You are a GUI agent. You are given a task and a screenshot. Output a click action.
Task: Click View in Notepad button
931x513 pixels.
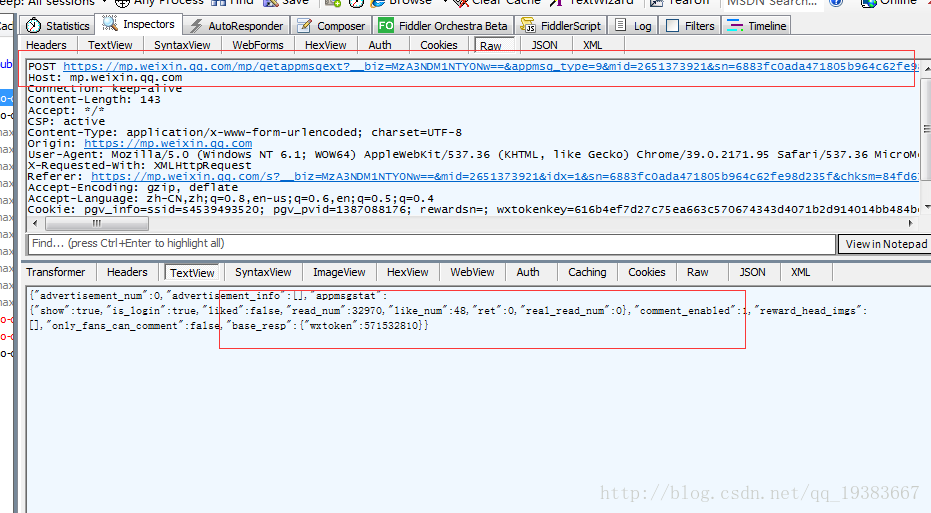885,244
